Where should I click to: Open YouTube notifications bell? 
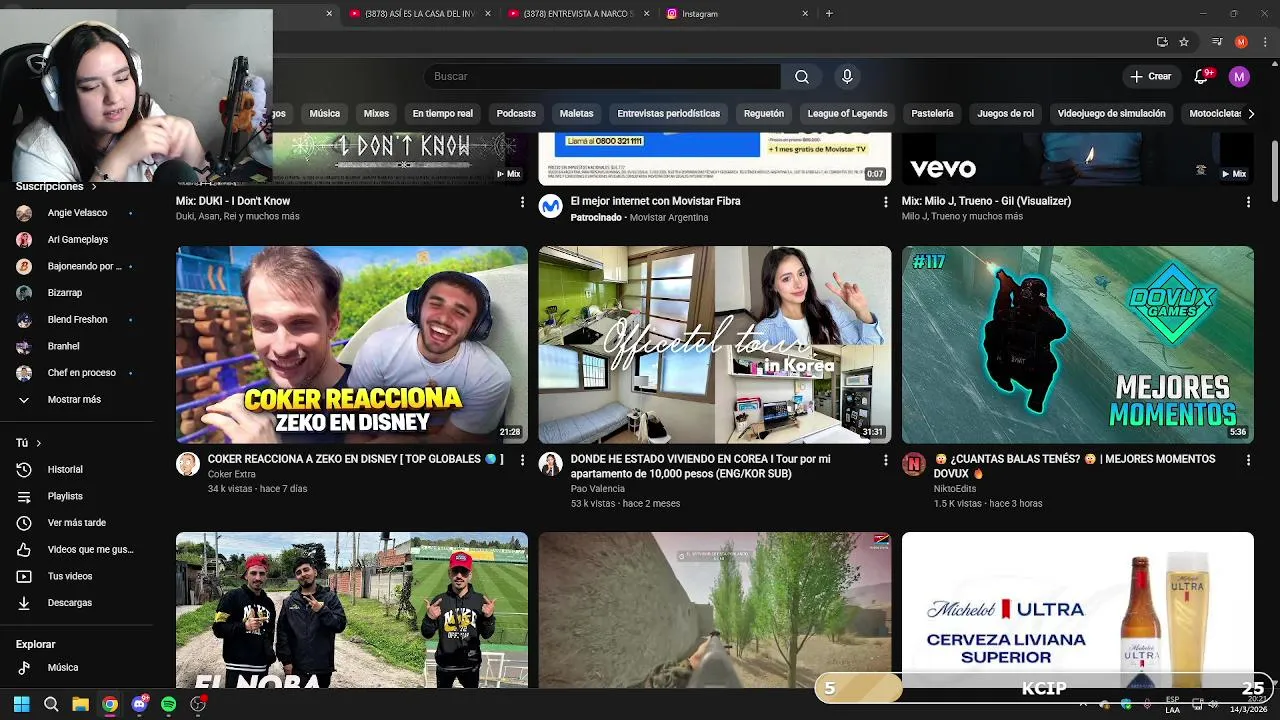tap(1202, 77)
